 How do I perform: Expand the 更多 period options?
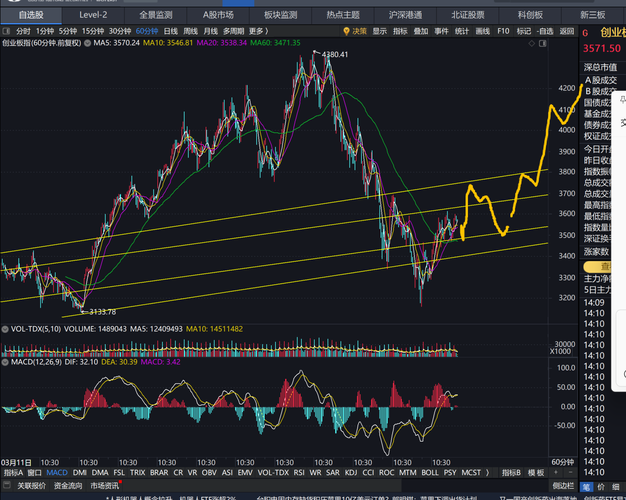(x=259, y=31)
